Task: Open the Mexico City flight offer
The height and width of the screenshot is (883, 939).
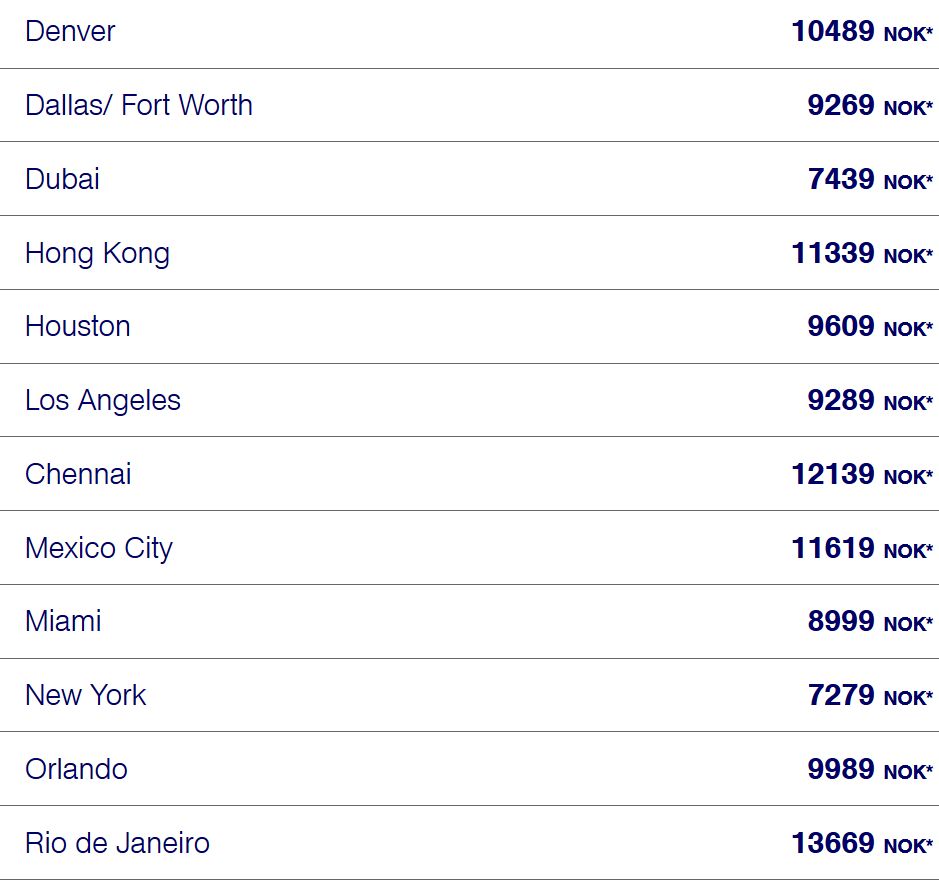Action: (x=470, y=548)
